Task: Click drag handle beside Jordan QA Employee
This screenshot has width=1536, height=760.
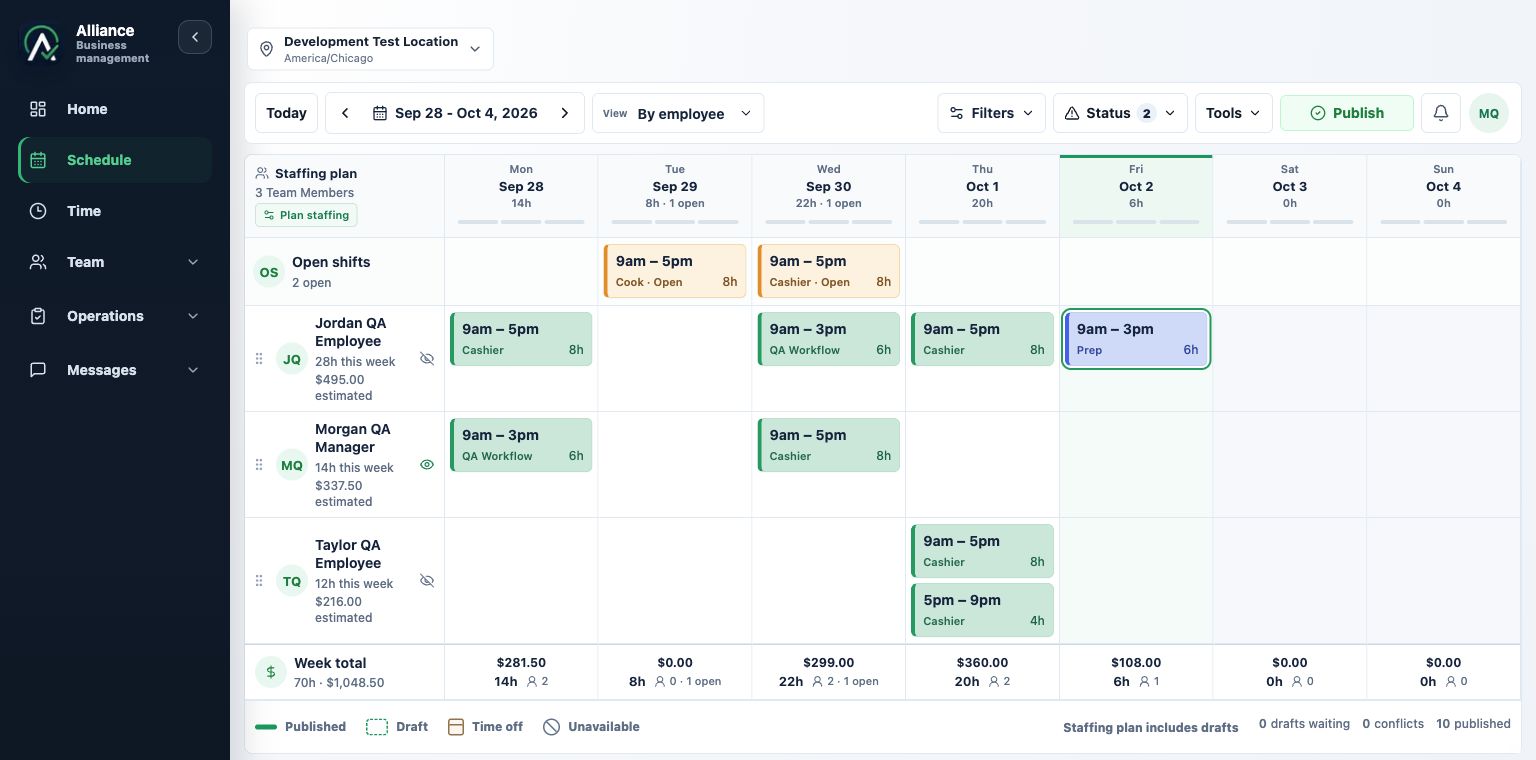Action: point(259,358)
